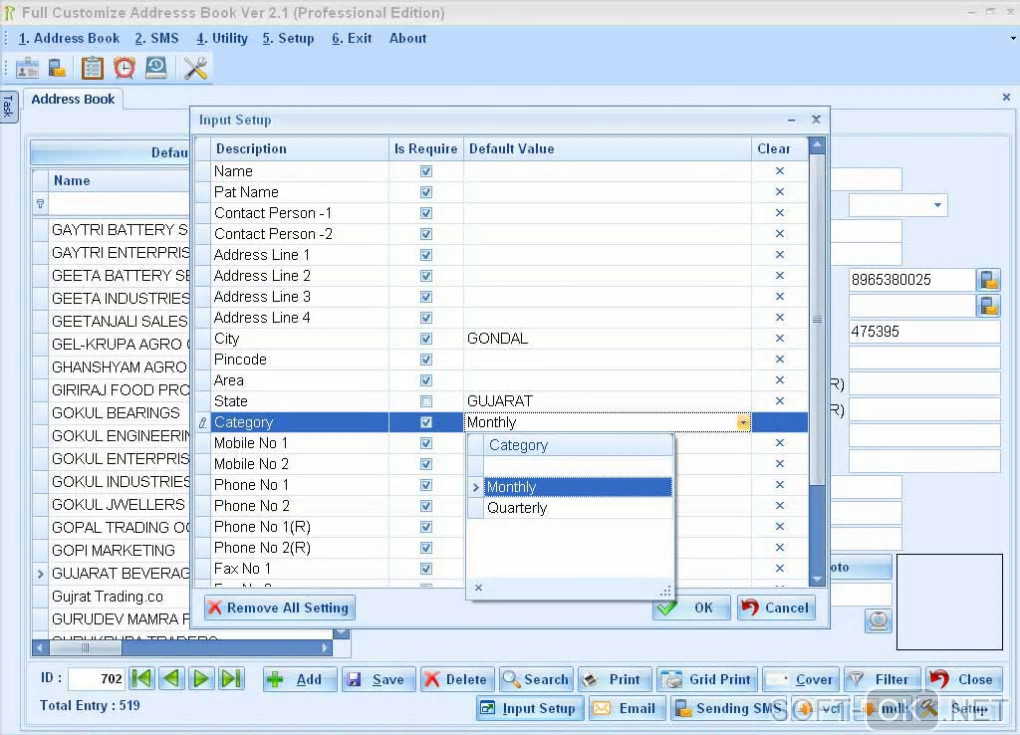The height and width of the screenshot is (735, 1020).
Task: Clear the City default value
Action: 779,338
